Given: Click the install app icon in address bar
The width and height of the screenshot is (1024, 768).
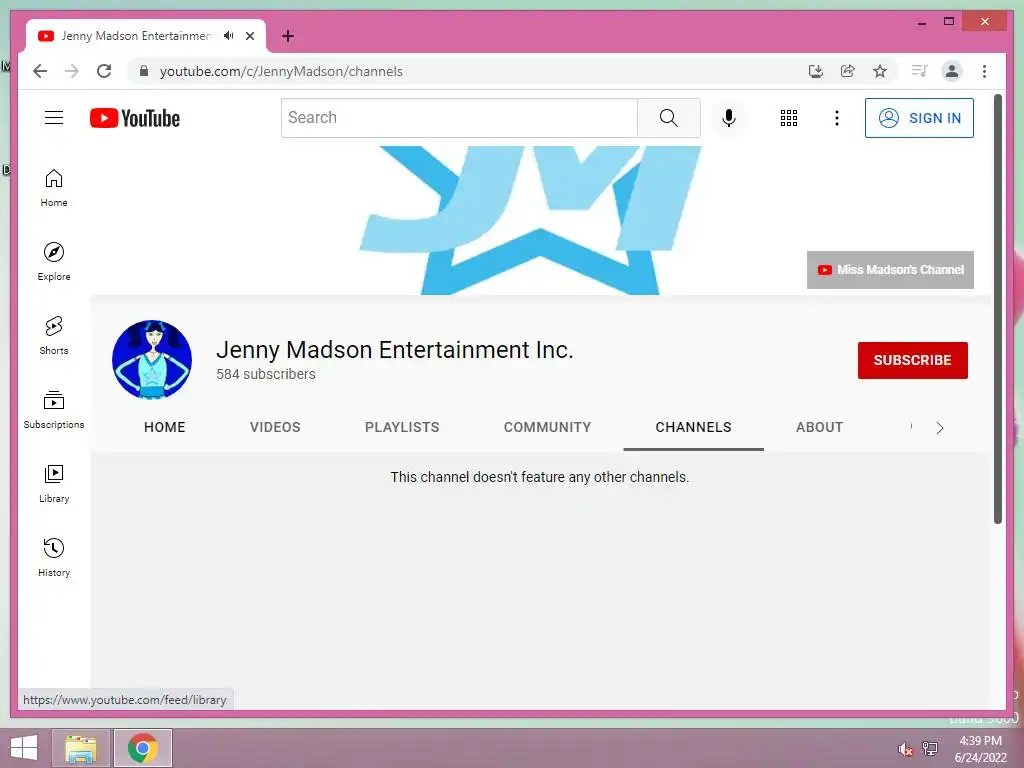Looking at the screenshot, I should (x=816, y=71).
